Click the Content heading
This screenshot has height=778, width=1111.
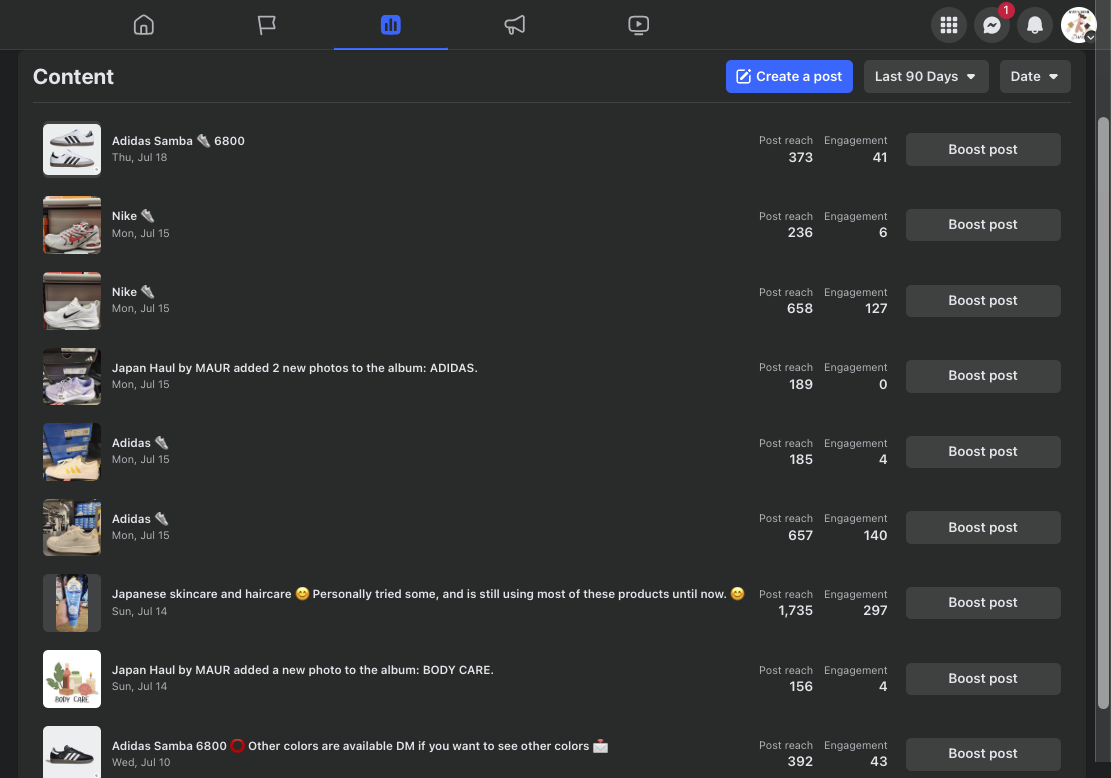pyautogui.click(x=73, y=77)
